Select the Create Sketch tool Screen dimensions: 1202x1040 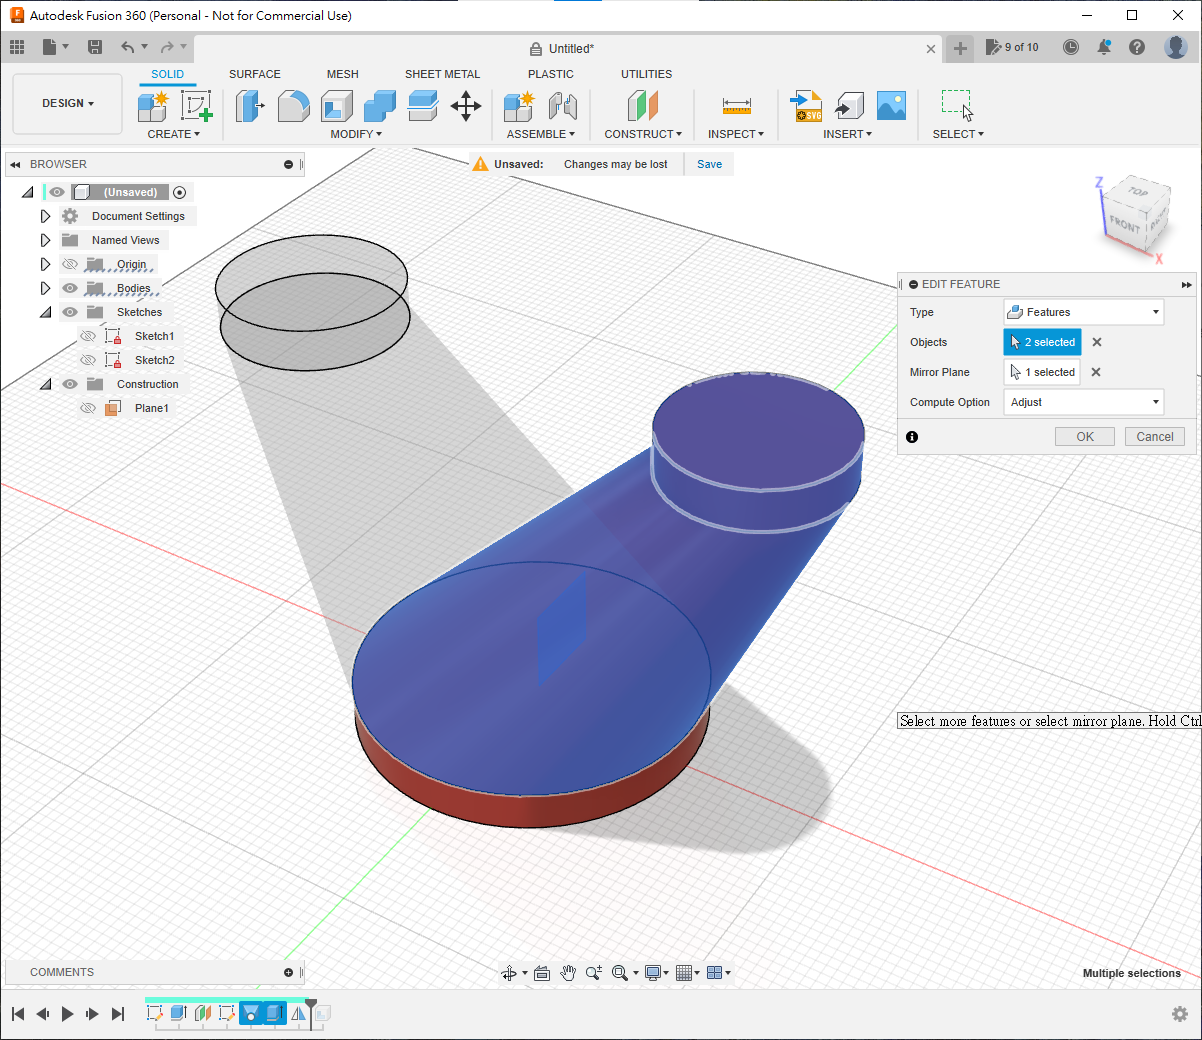click(196, 106)
